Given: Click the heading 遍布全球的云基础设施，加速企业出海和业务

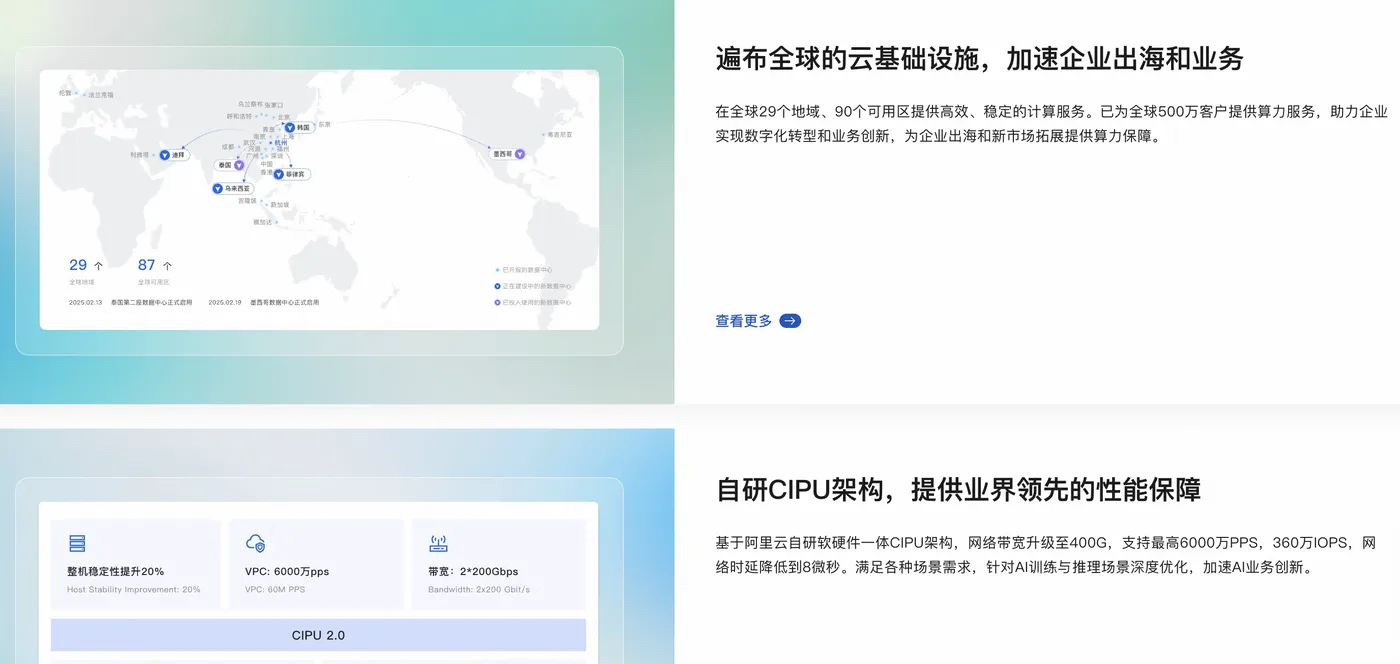Looking at the screenshot, I should pyautogui.click(x=979, y=58).
